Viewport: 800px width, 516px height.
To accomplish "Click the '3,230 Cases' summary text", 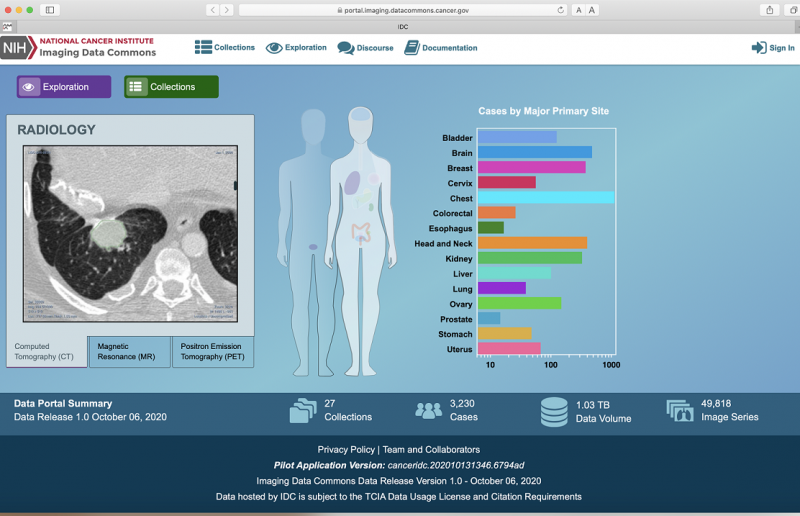I will (x=463, y=410).
